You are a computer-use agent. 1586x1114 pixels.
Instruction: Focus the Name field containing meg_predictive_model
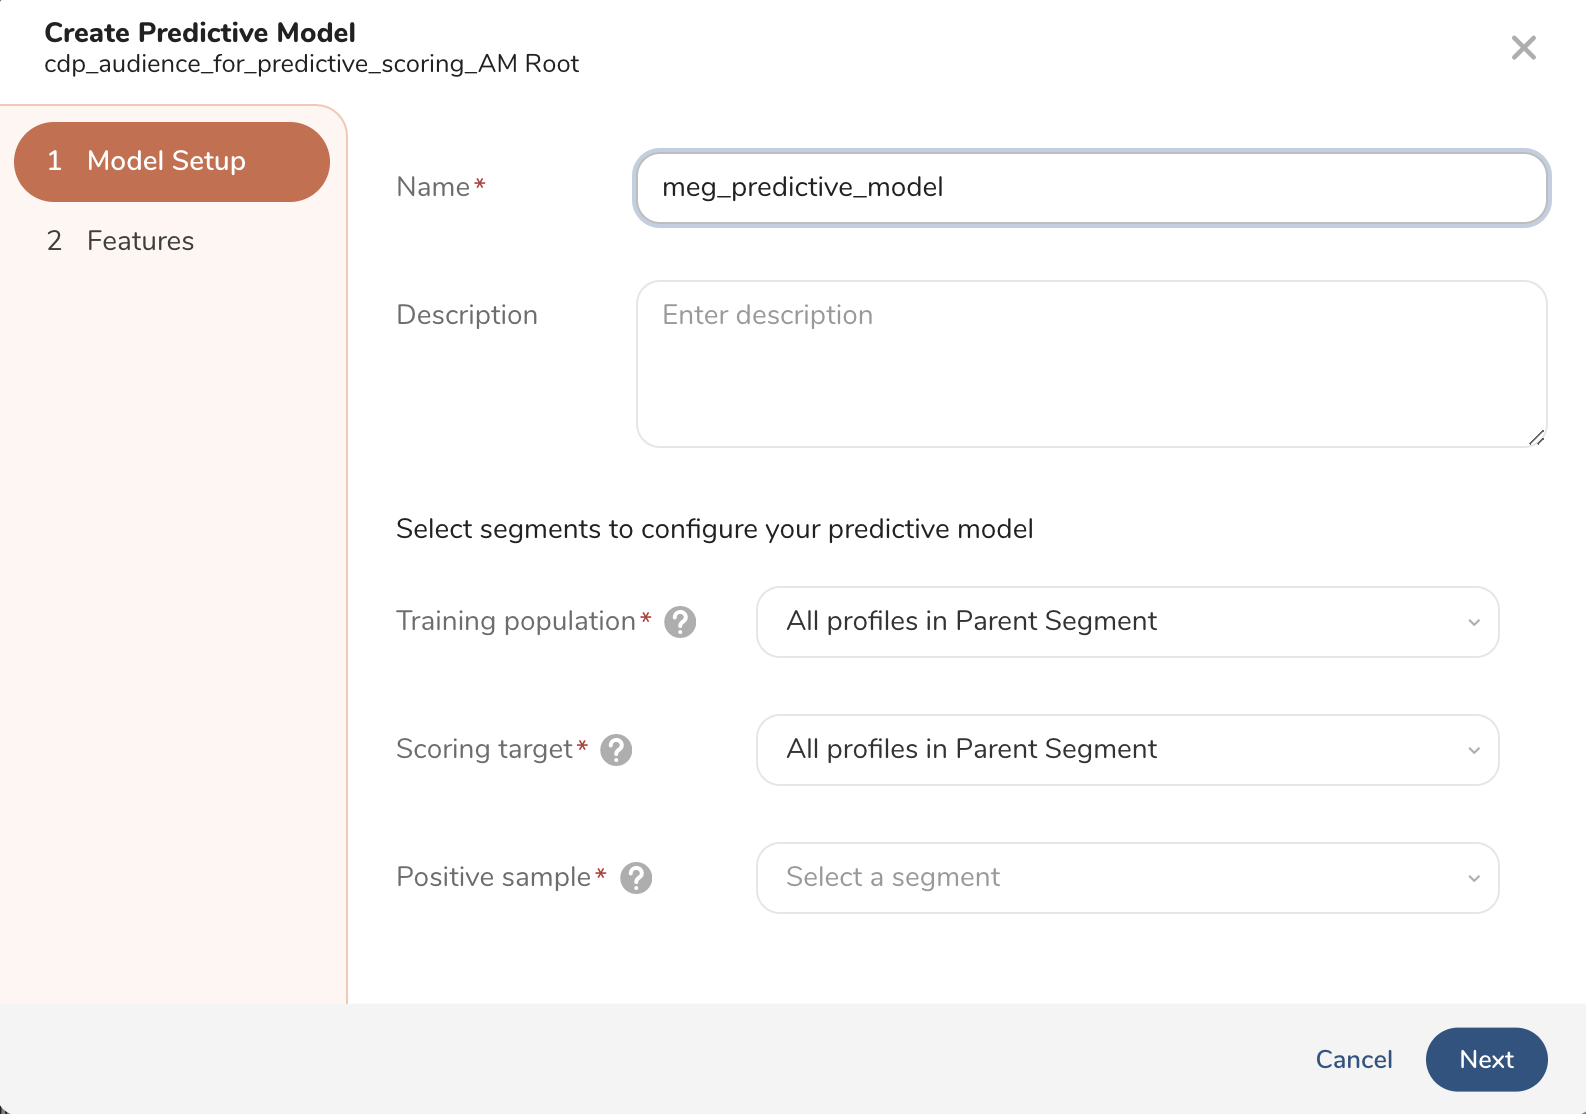click(1091, 188)
